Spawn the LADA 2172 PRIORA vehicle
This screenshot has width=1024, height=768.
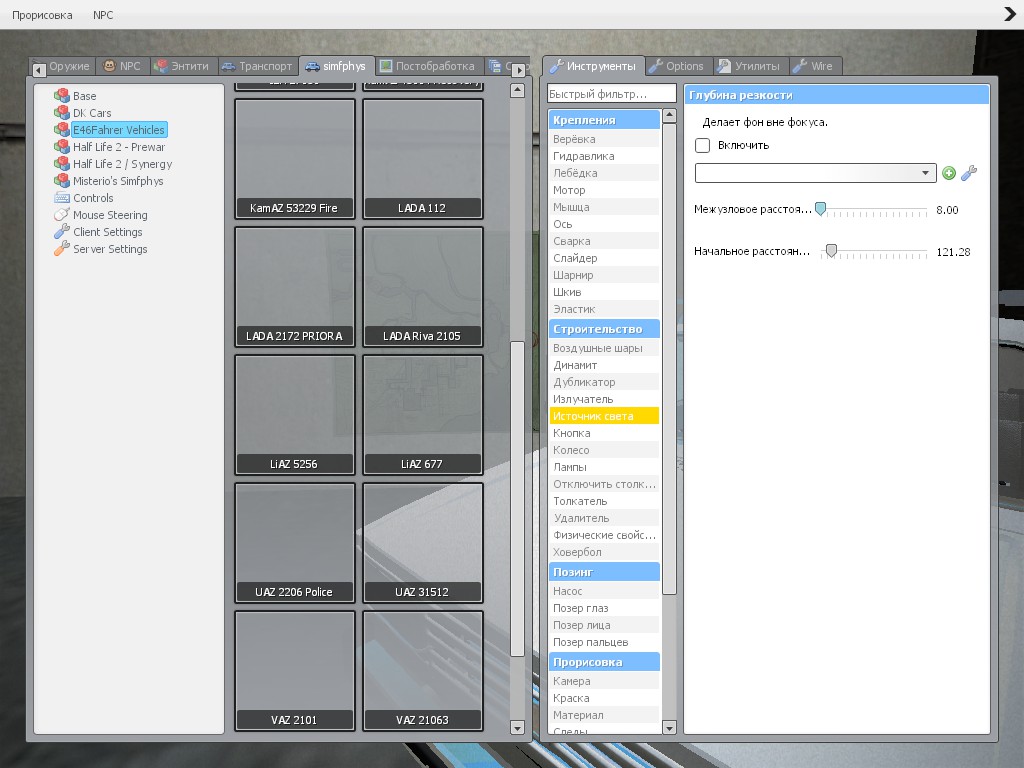(295, 287)
